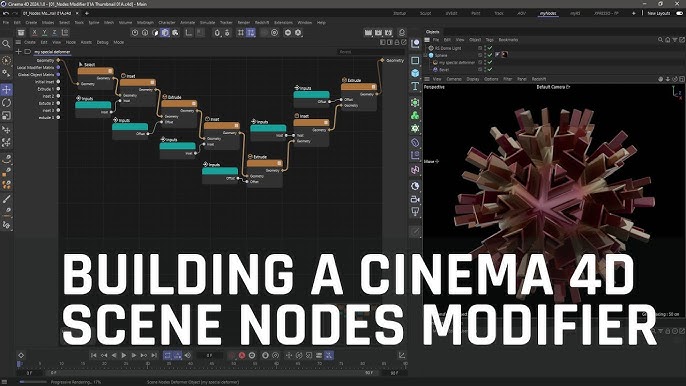This screenshot has height=386, width=686.
Task: Open Simulate menu in main menu bar
Action: [207, 22]
